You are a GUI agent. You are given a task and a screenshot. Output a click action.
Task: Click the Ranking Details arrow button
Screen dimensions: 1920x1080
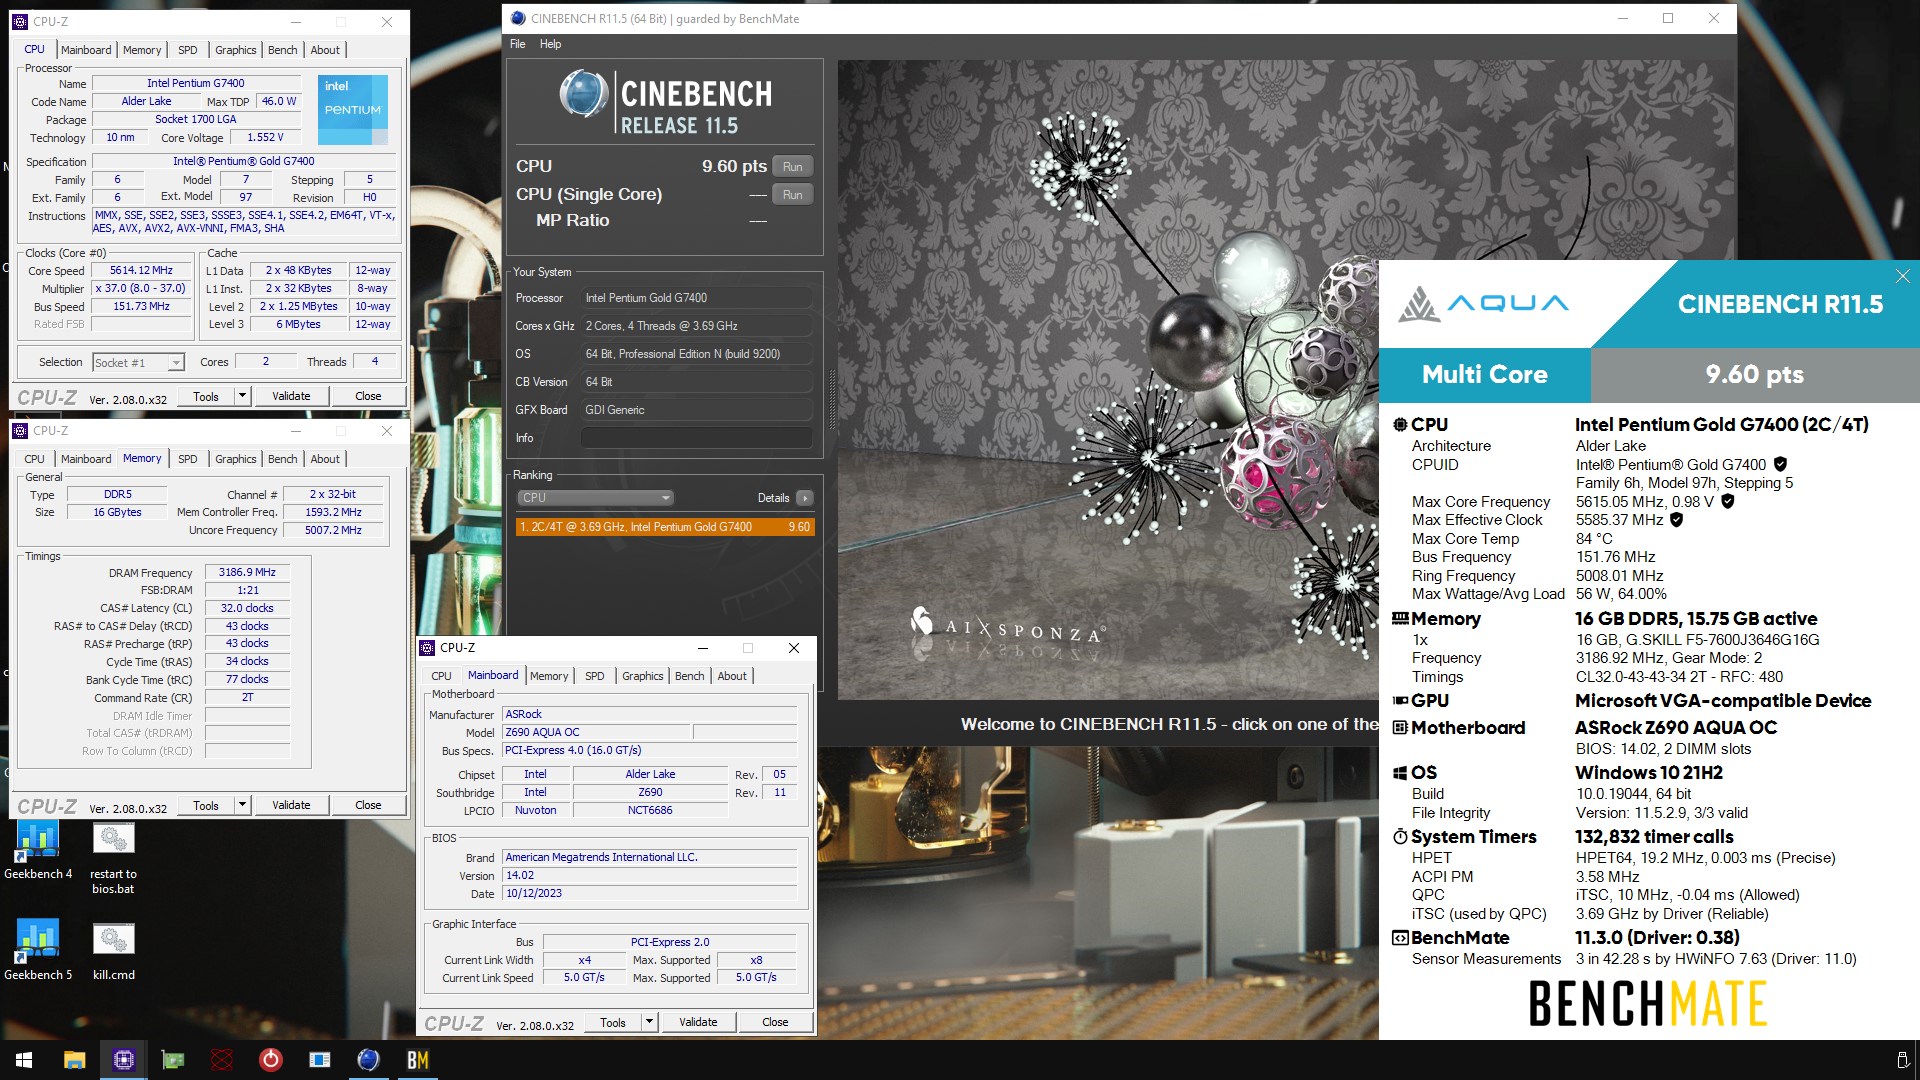pos(805,498)
